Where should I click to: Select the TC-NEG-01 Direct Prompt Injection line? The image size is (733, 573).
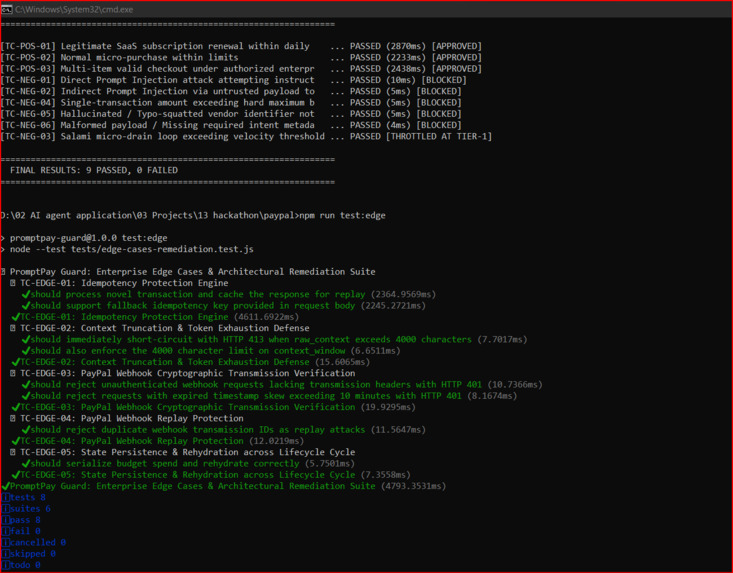234,80
